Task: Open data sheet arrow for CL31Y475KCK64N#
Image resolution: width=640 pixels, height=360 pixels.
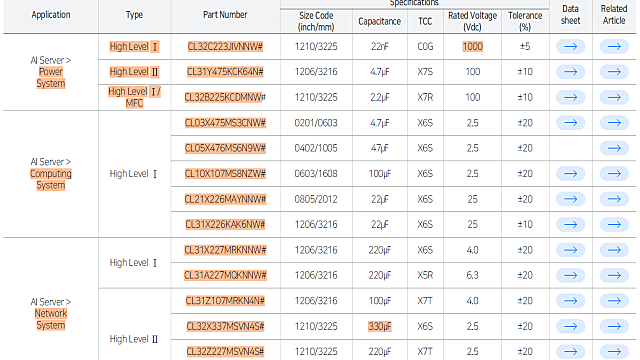Action: pos(570,72)
